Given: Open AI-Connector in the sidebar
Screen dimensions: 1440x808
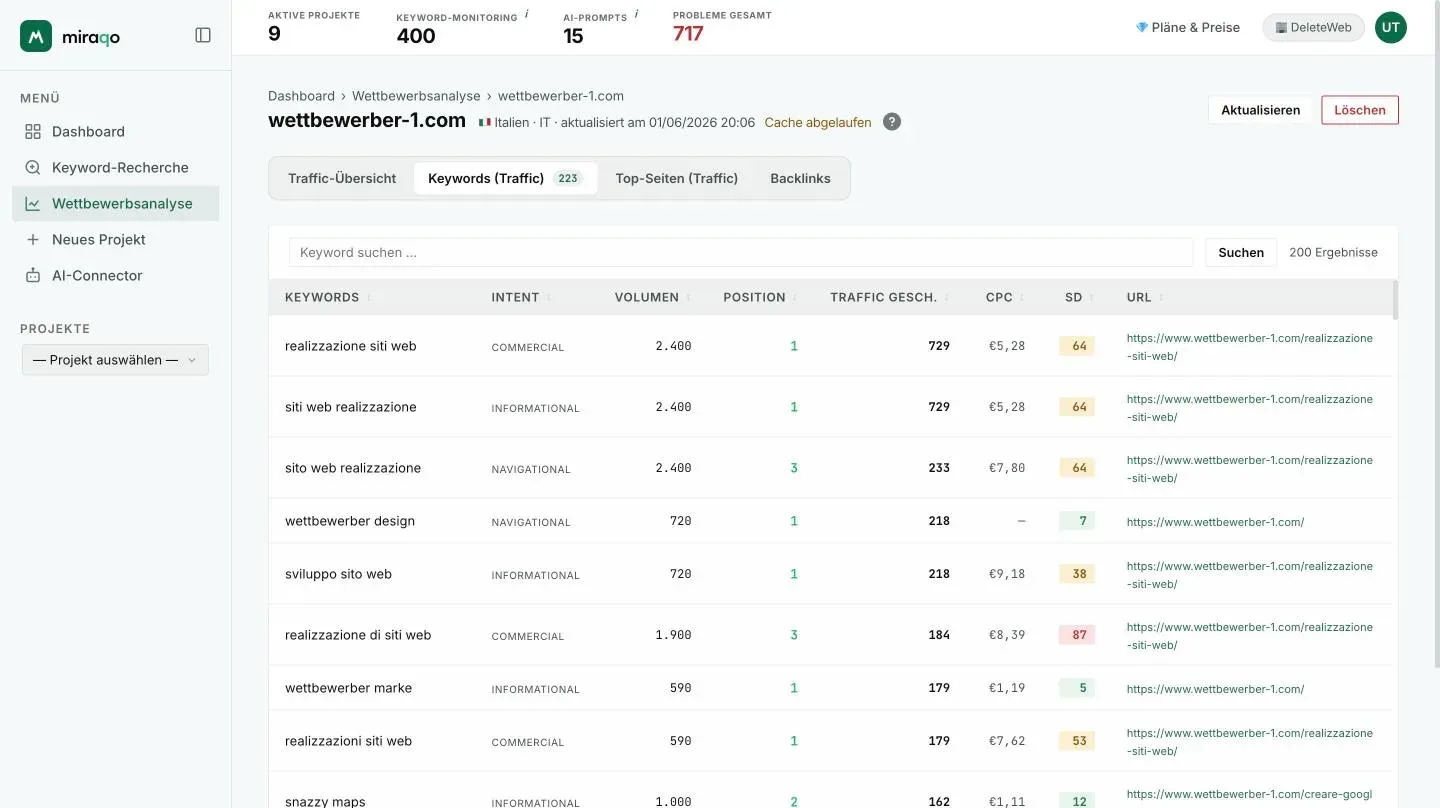Looking at the screenshot, I should [x=115, y=275].
